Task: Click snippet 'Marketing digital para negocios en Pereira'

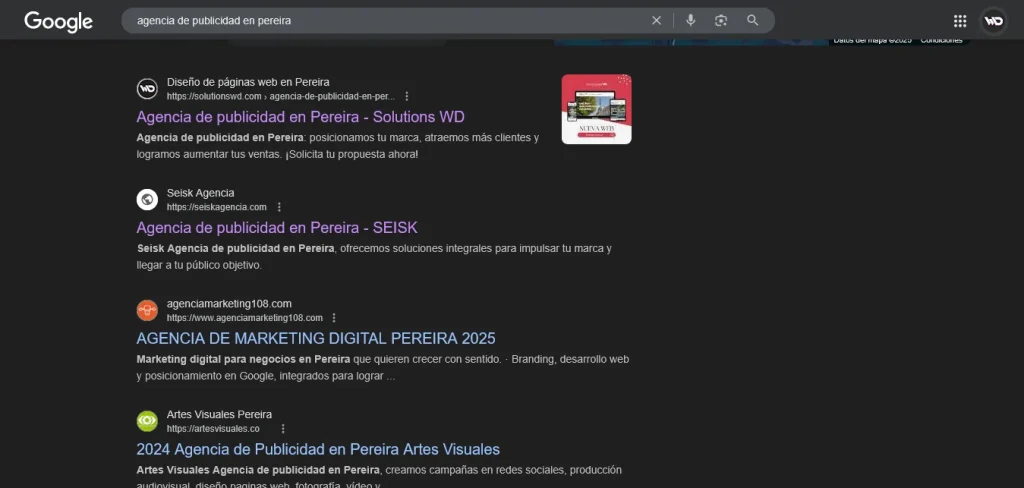Action: click(244, 359)
